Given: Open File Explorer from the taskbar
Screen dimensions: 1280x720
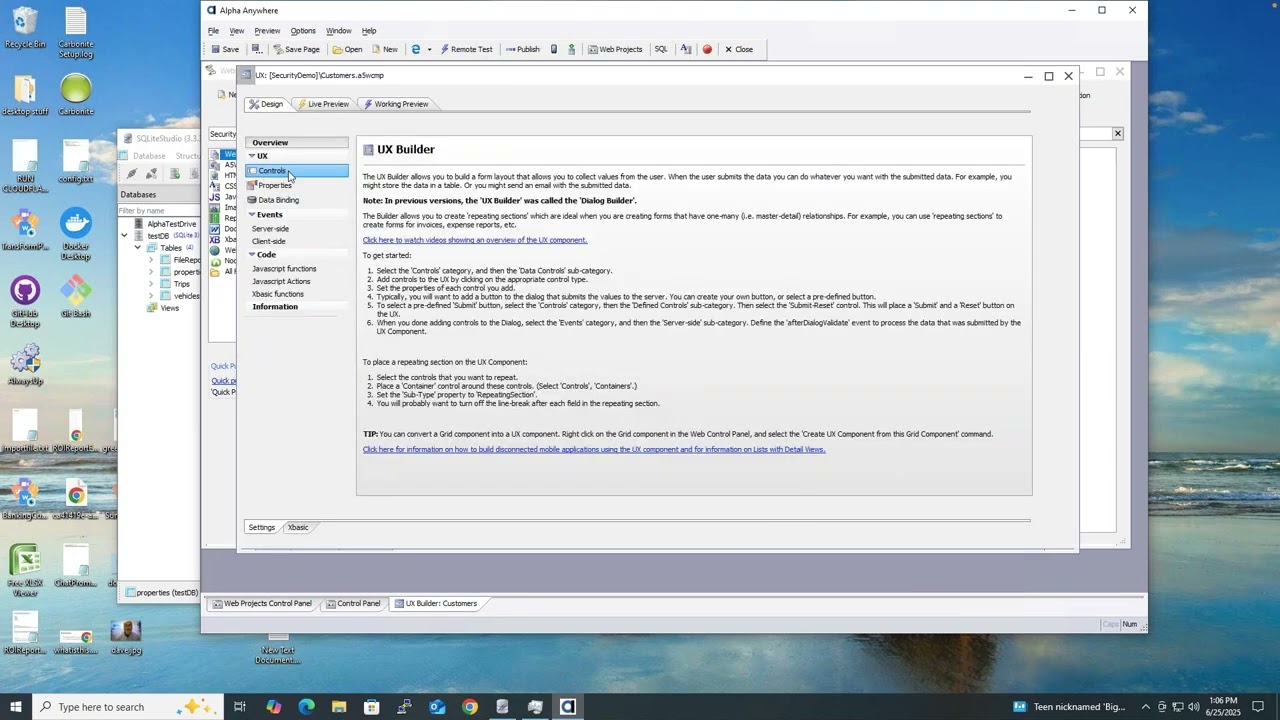Looking at the screenshot, I should (x=339, y=707).
